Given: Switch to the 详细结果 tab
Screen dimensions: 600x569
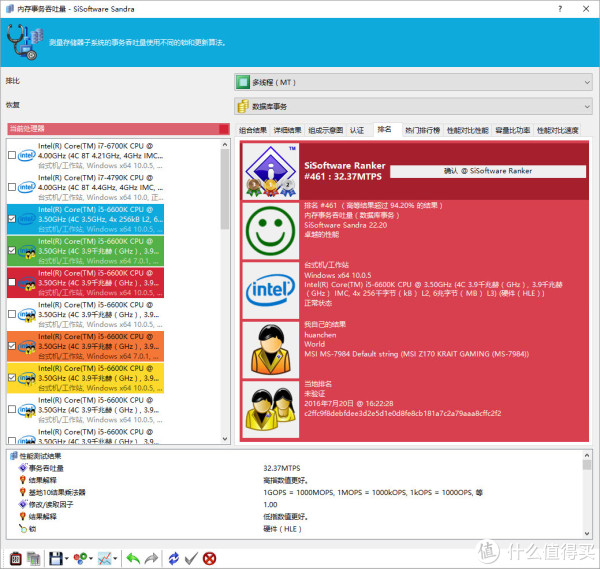Looking at the screenshot, I should (287, 130).
